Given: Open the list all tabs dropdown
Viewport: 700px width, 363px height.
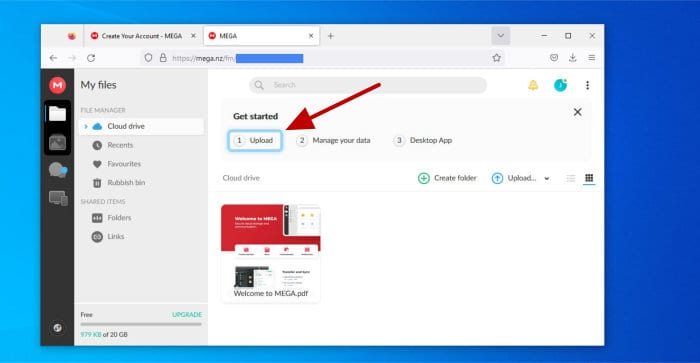Looking at the screenshot, I should point(500,36).
